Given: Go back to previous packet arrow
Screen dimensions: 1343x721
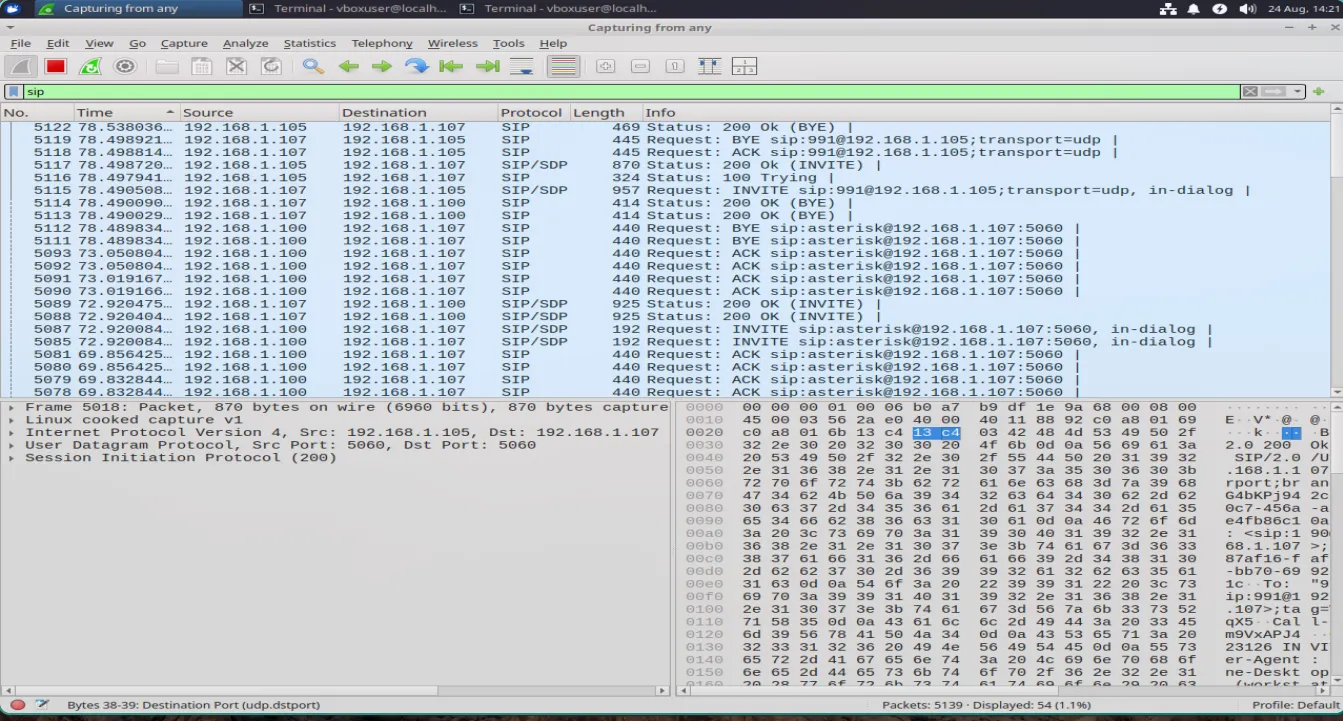Looking at the screenshot, I should (348, 66).
